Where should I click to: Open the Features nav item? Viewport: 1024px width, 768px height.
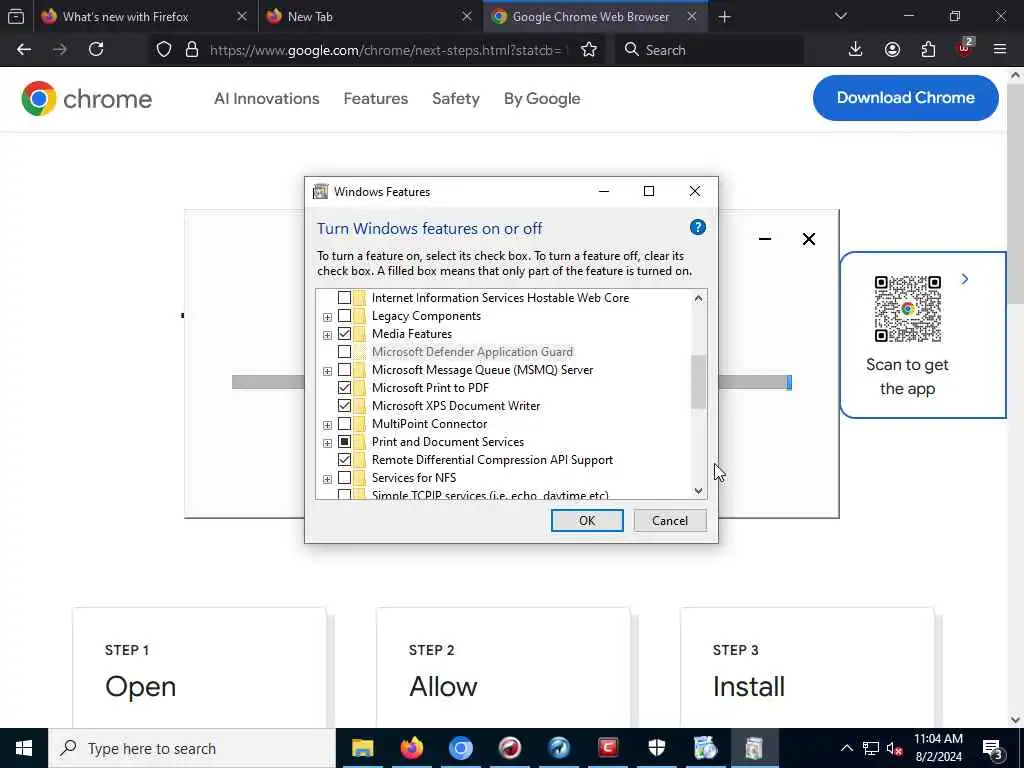pyautogui.click(x=376, y=99)
